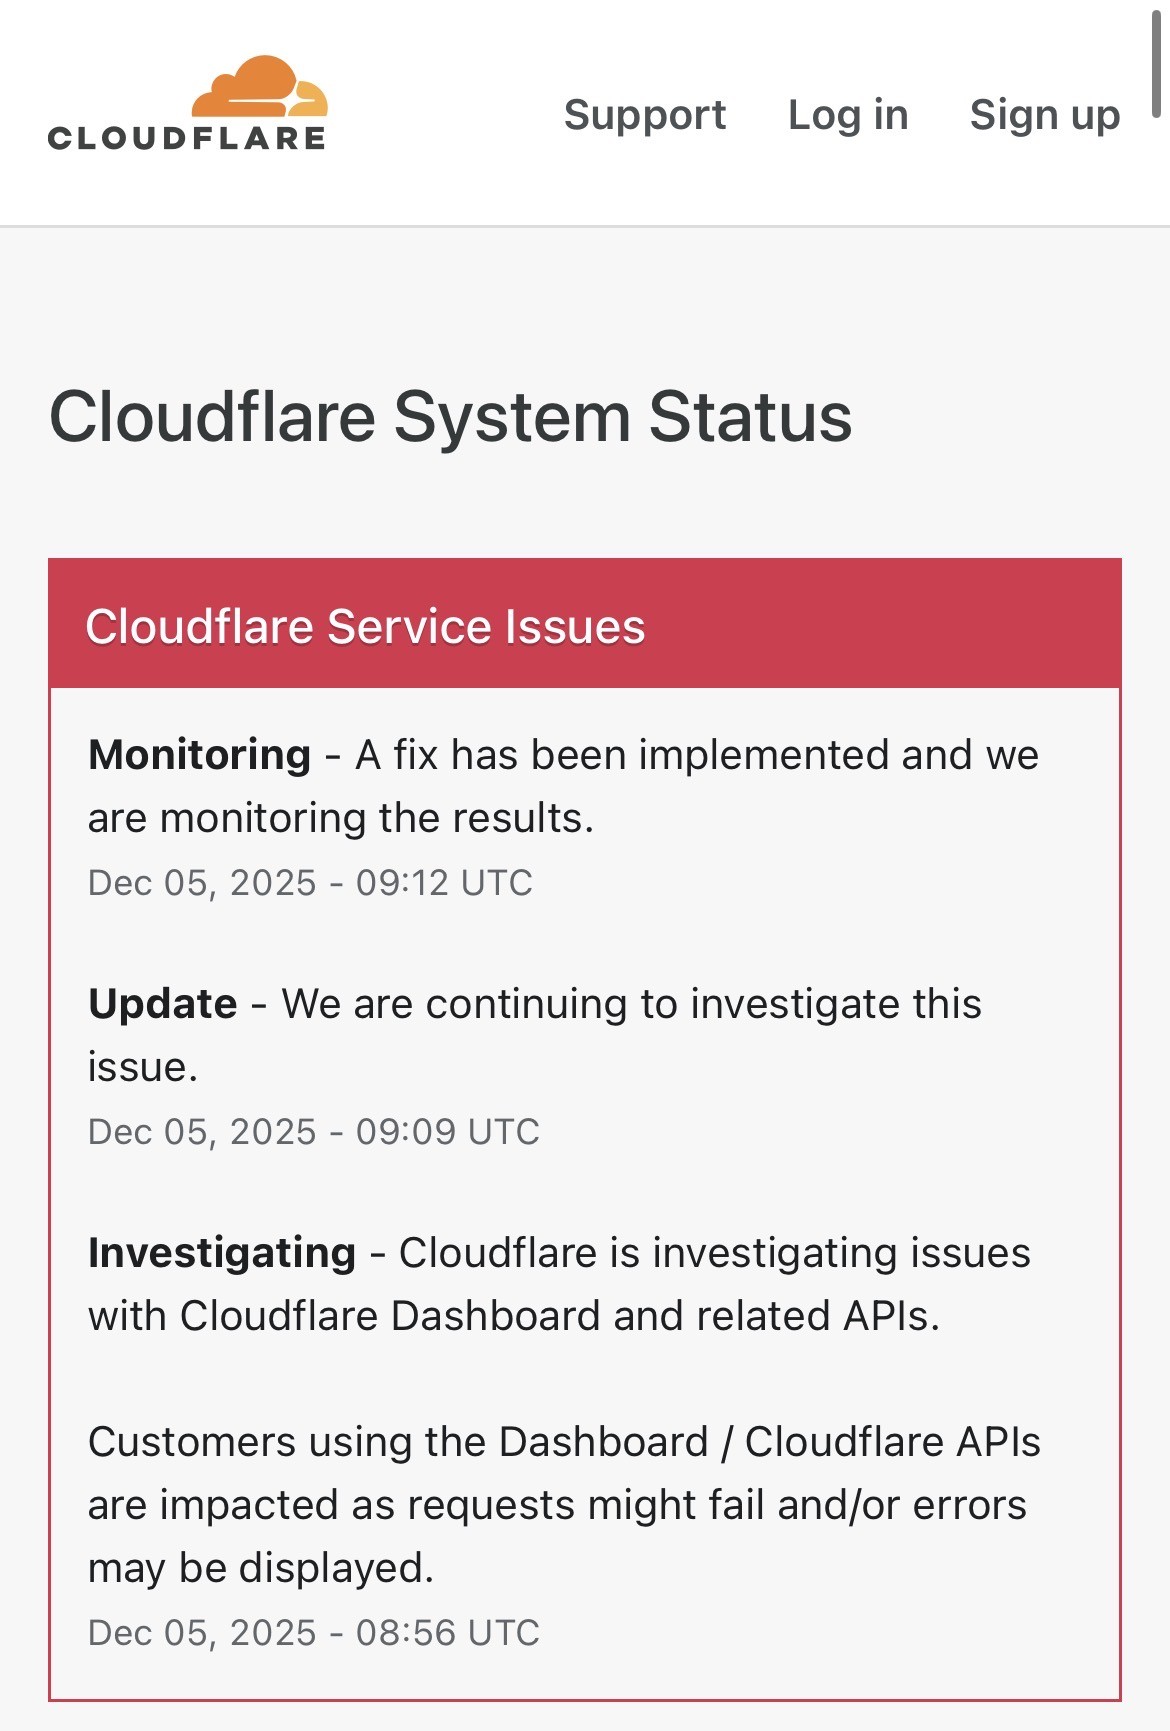Open the Sign up link

point(1044,115)
